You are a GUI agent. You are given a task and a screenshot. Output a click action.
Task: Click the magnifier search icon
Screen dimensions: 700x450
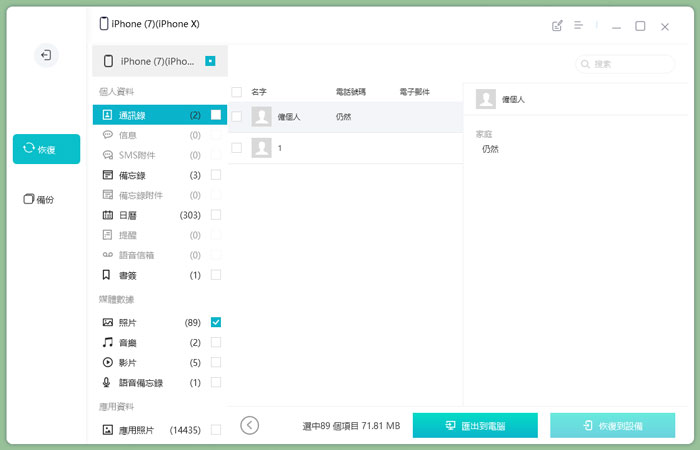point(585,64)
